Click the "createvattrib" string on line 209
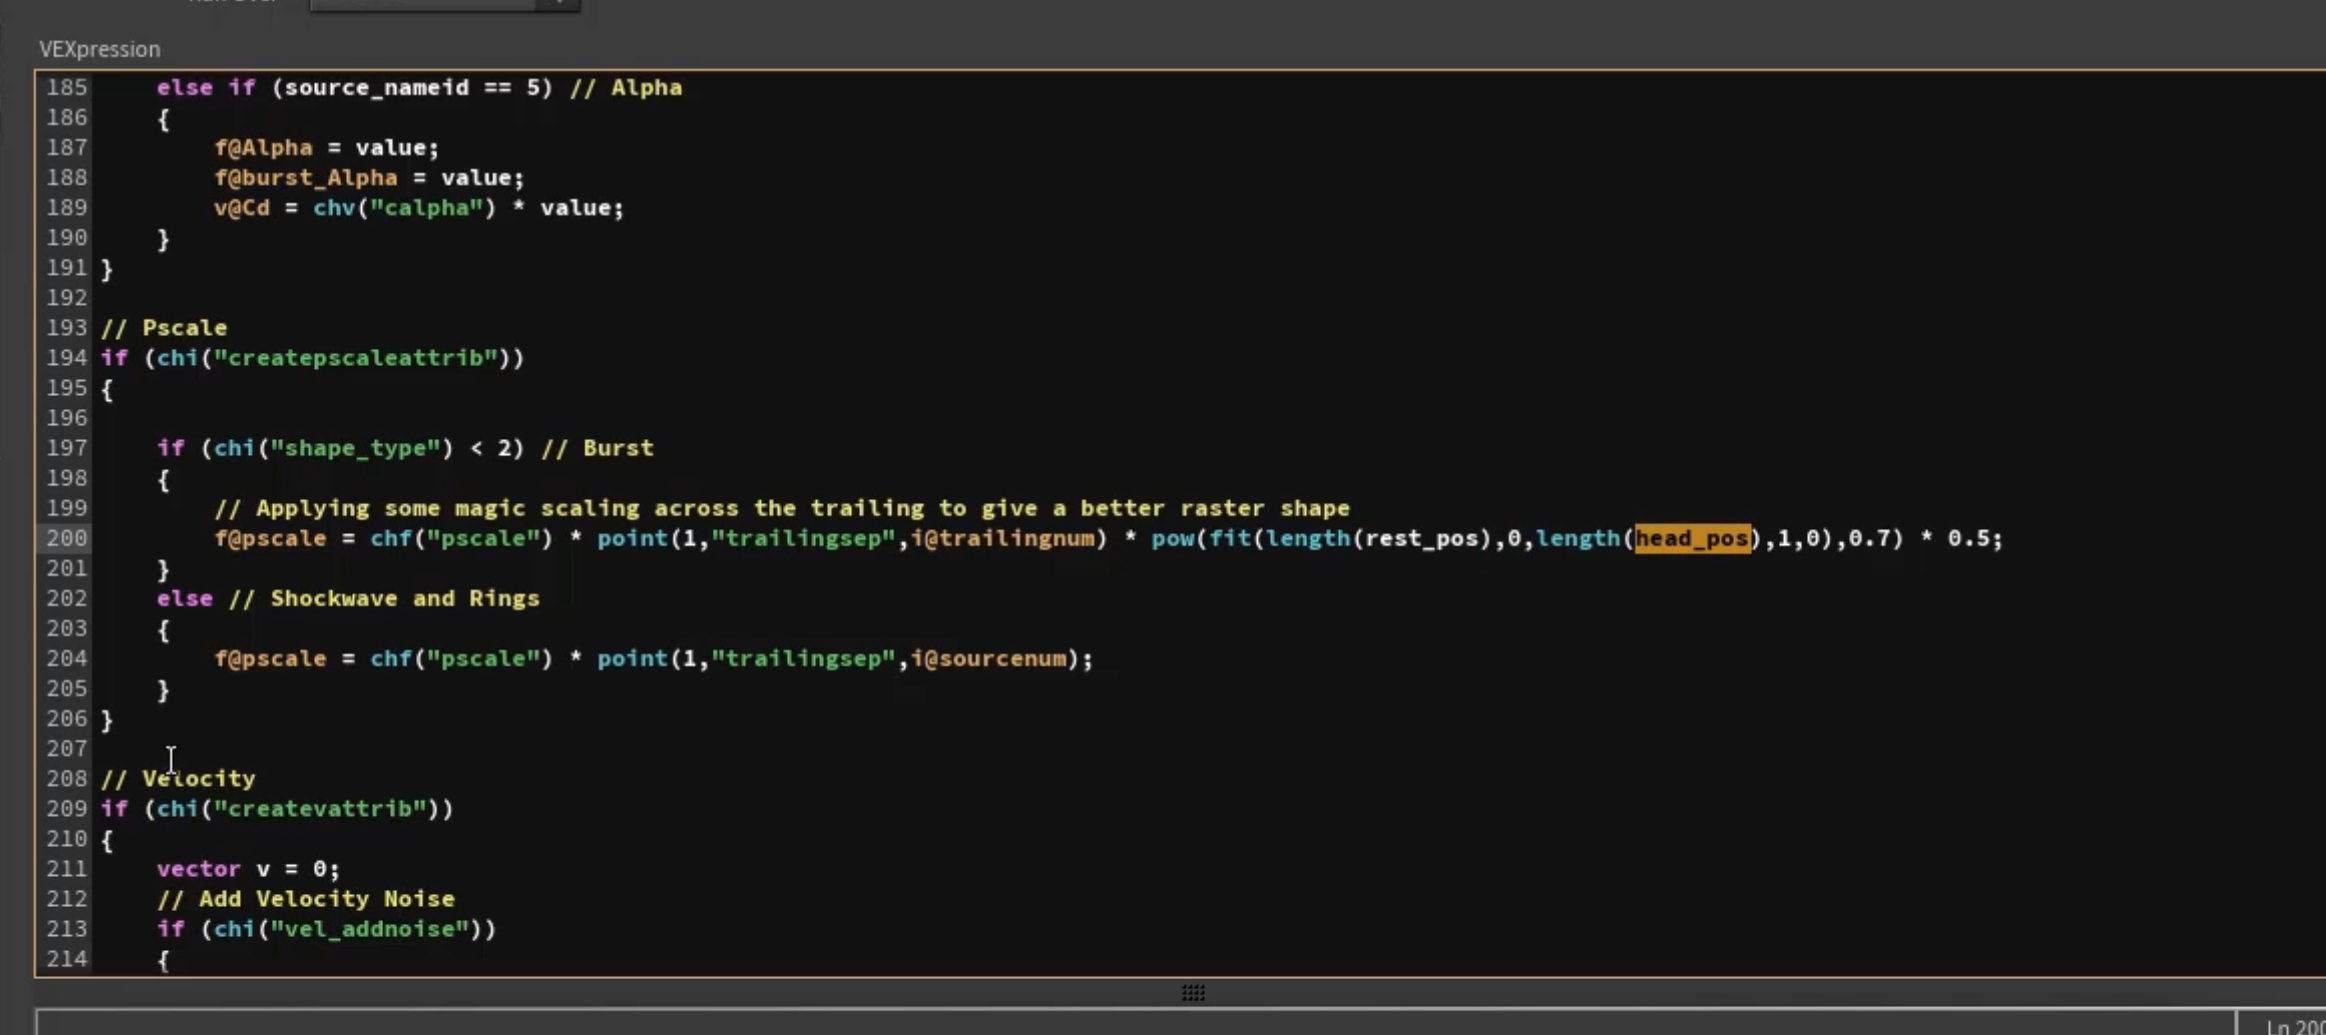 [320, 809]
